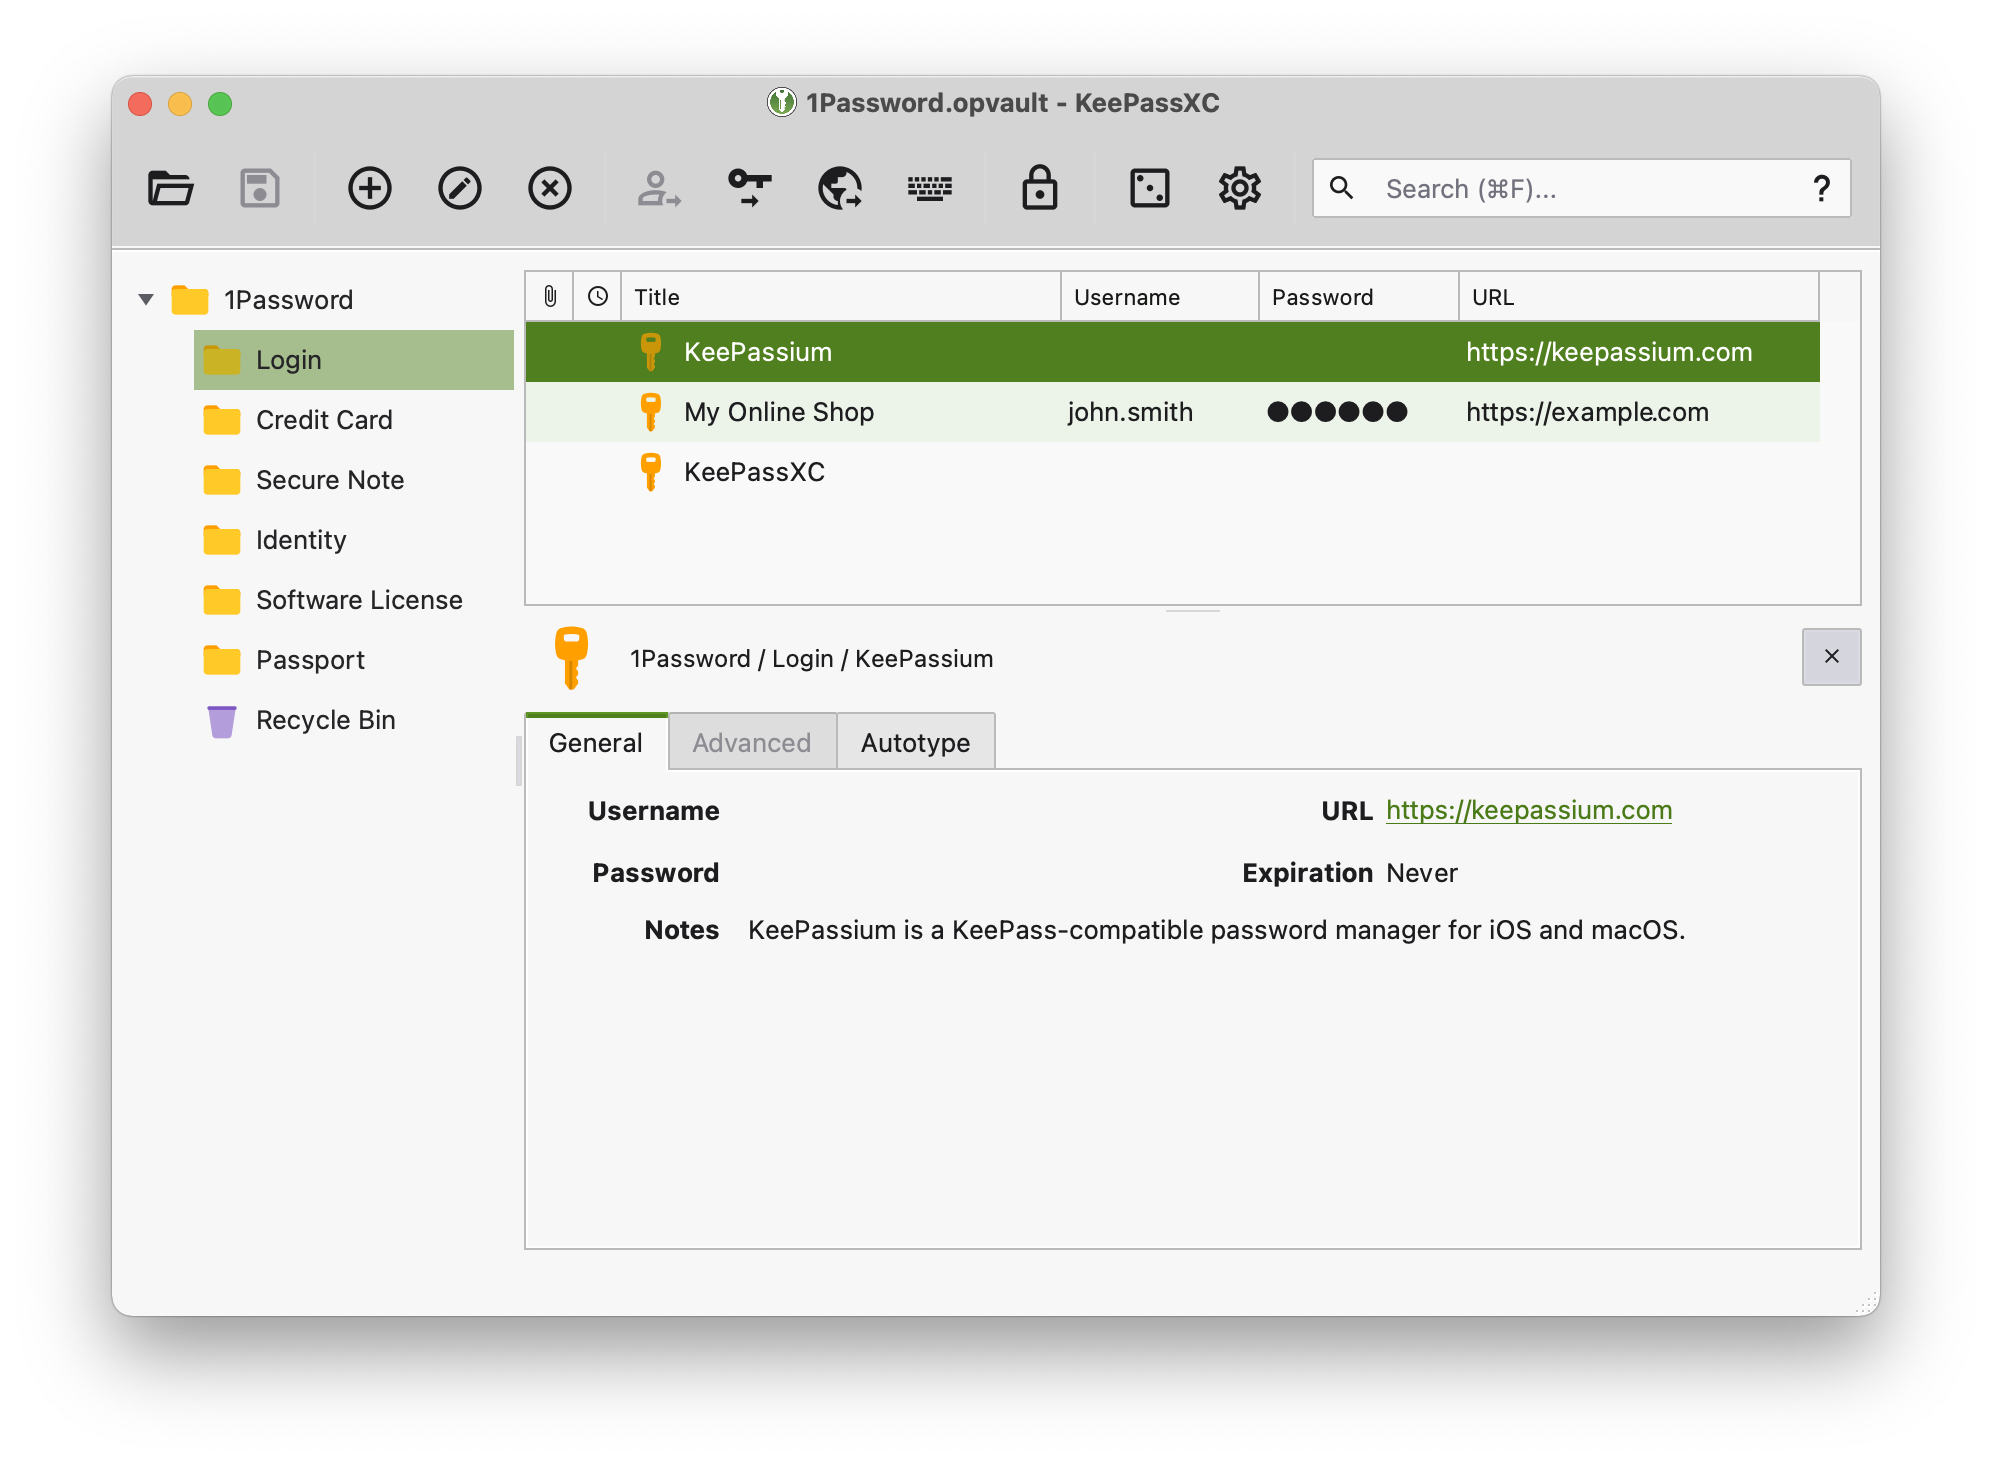
Task: Click the Lock Database padlock icon
Action: pyautogui.click(x=1039, y=186)
